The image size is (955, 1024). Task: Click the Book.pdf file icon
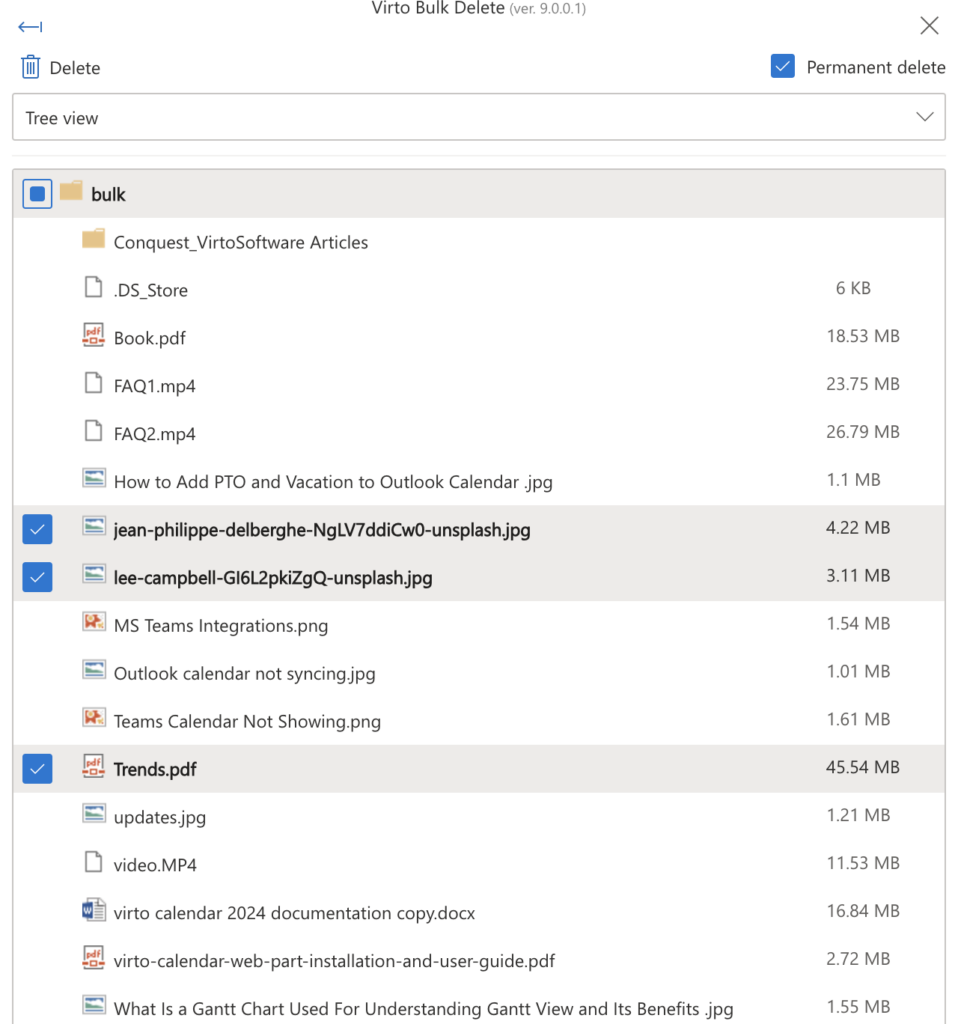pyautogui.click(x=93, y=336)
